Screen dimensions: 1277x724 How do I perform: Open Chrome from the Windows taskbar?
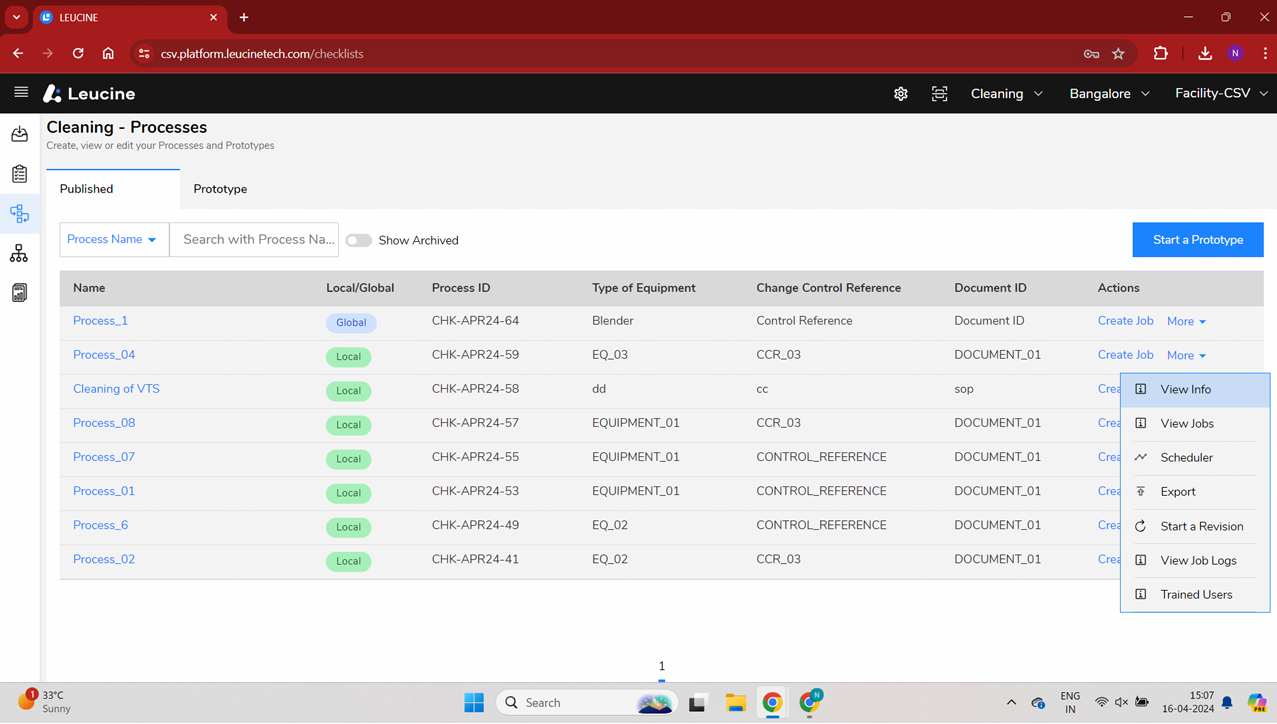[772, 702]
